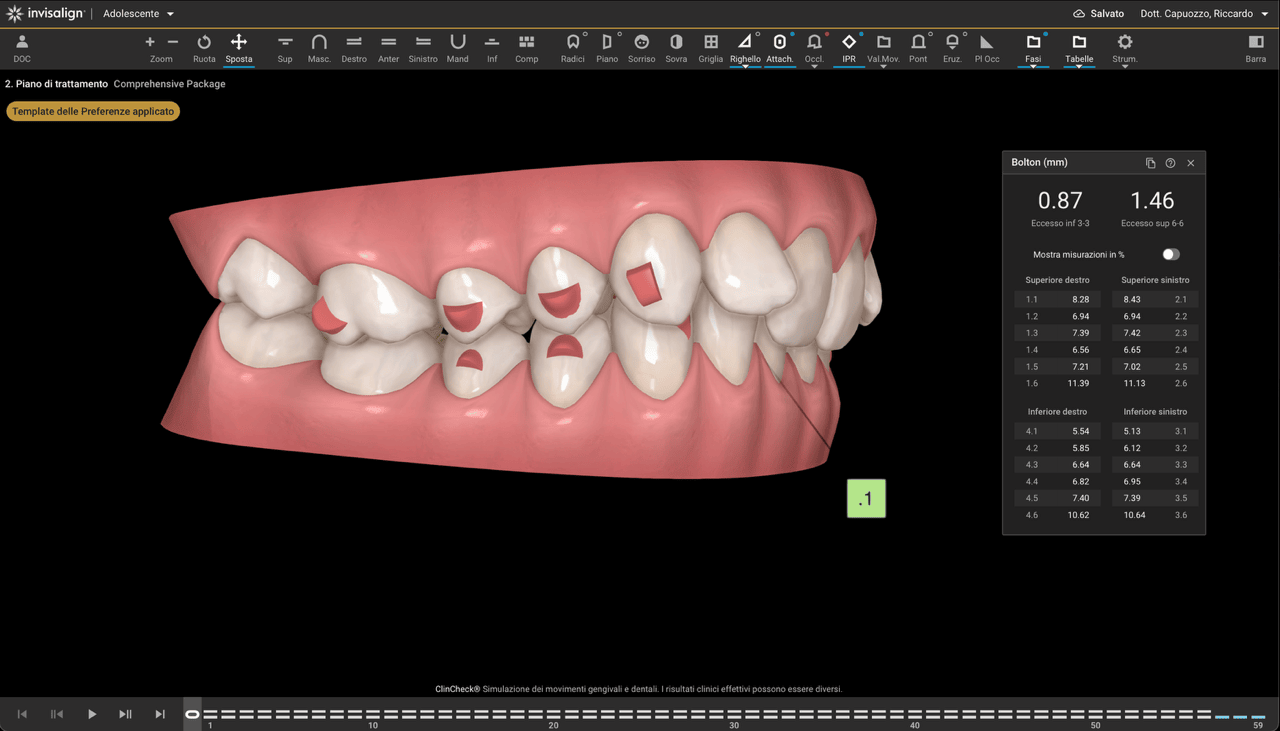This screenshot has width=1280, height=731.
Task: Show the lower arch with Inf
Action: (492, 48)
